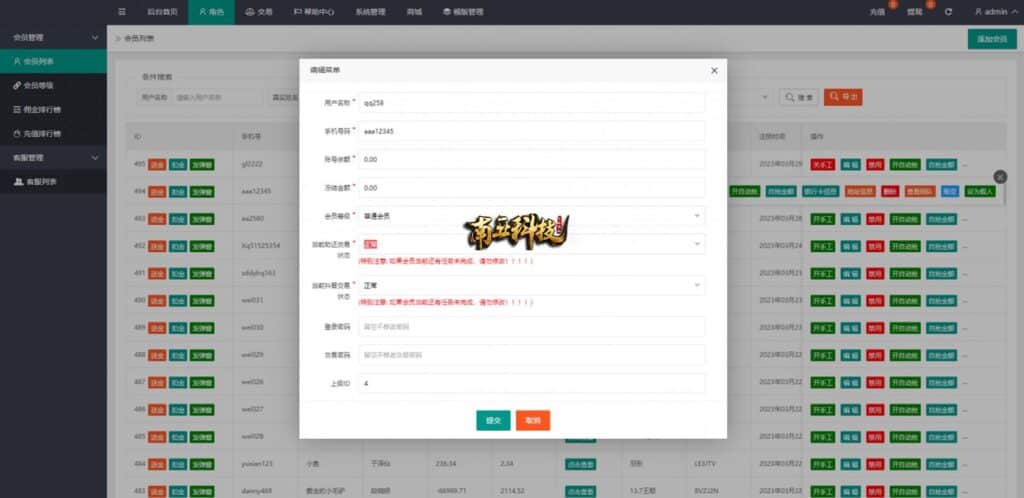Click the frozen amount 0.00 field

click(532, 187)
